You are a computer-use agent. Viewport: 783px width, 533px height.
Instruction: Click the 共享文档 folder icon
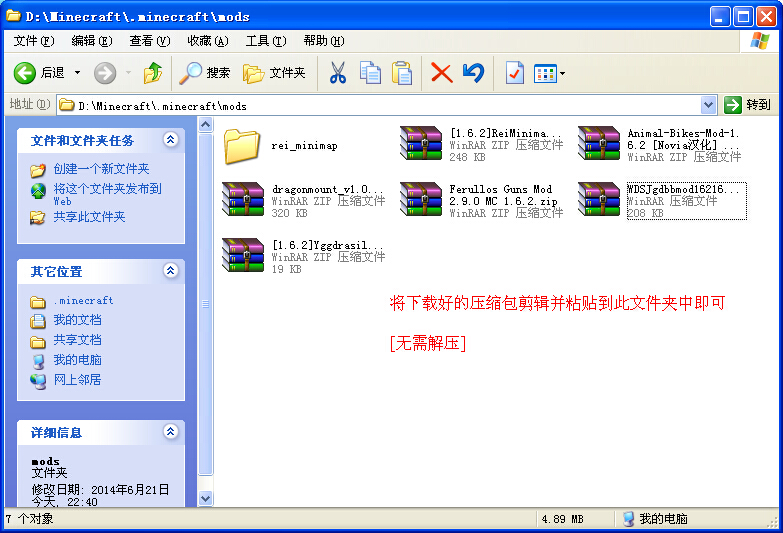tap(37, 342)
